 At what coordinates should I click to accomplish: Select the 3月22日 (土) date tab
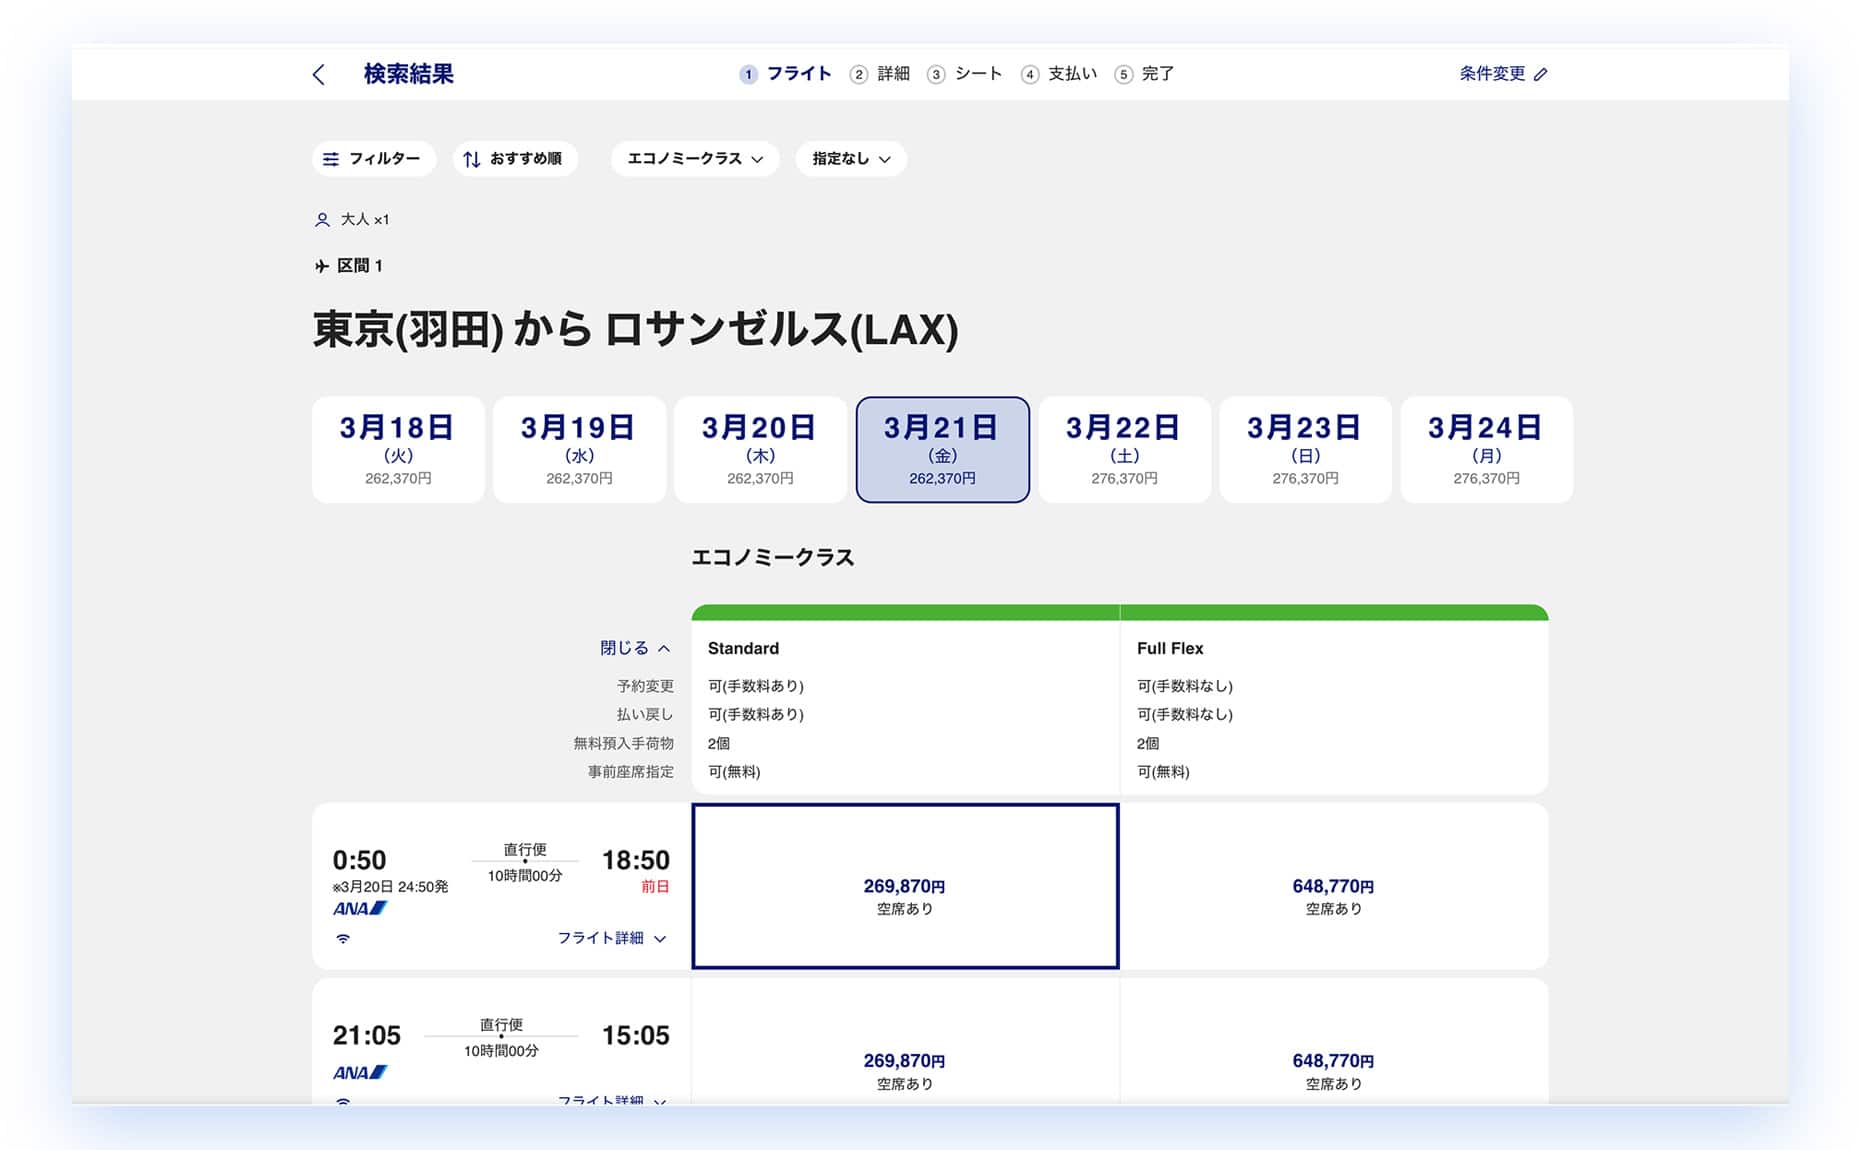pos(1124,450)
